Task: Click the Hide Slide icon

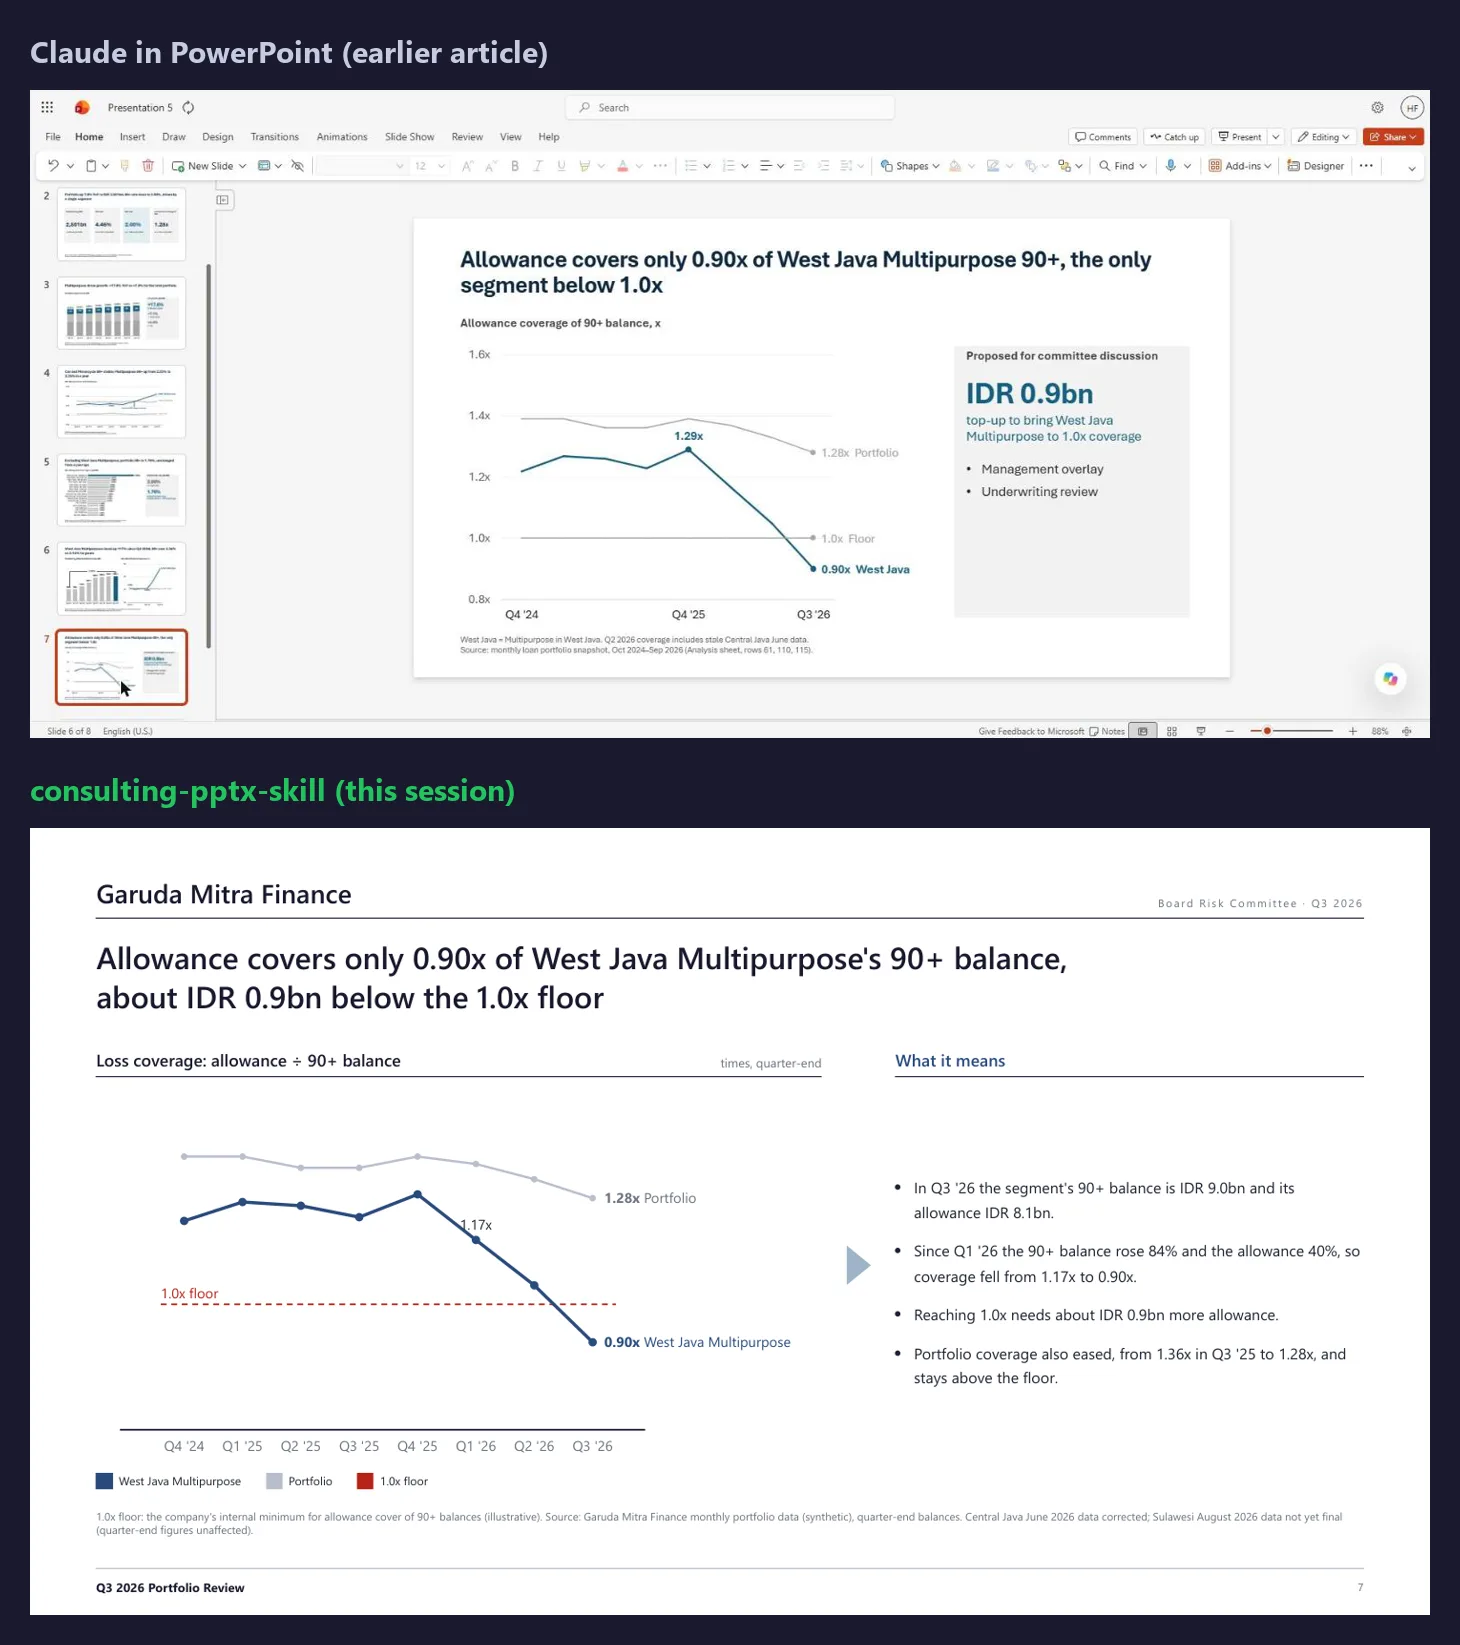Action: pos(297,166)
